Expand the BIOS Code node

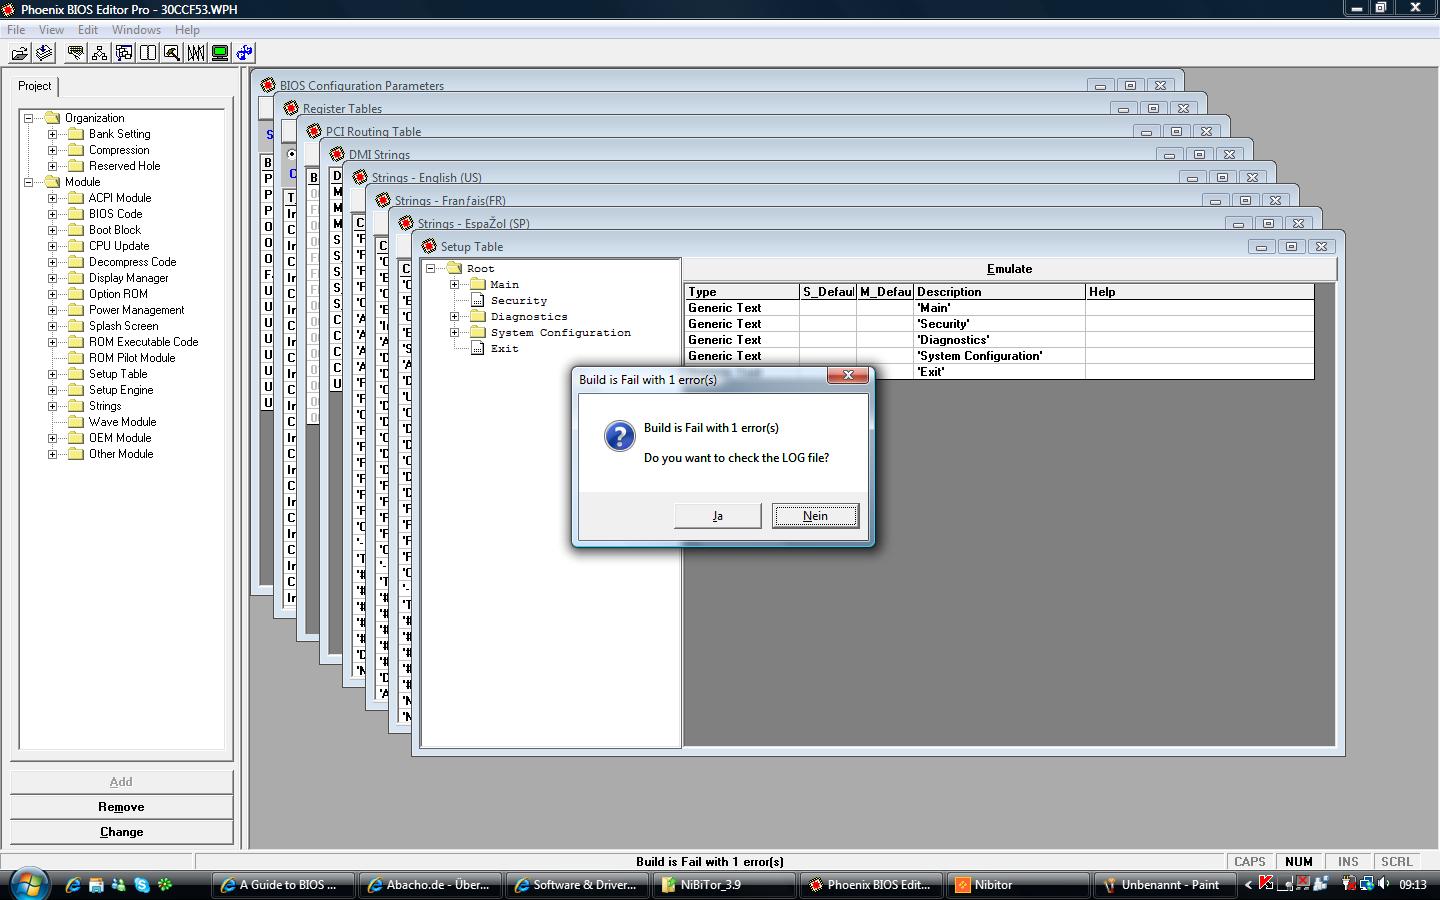click(53, 214)
